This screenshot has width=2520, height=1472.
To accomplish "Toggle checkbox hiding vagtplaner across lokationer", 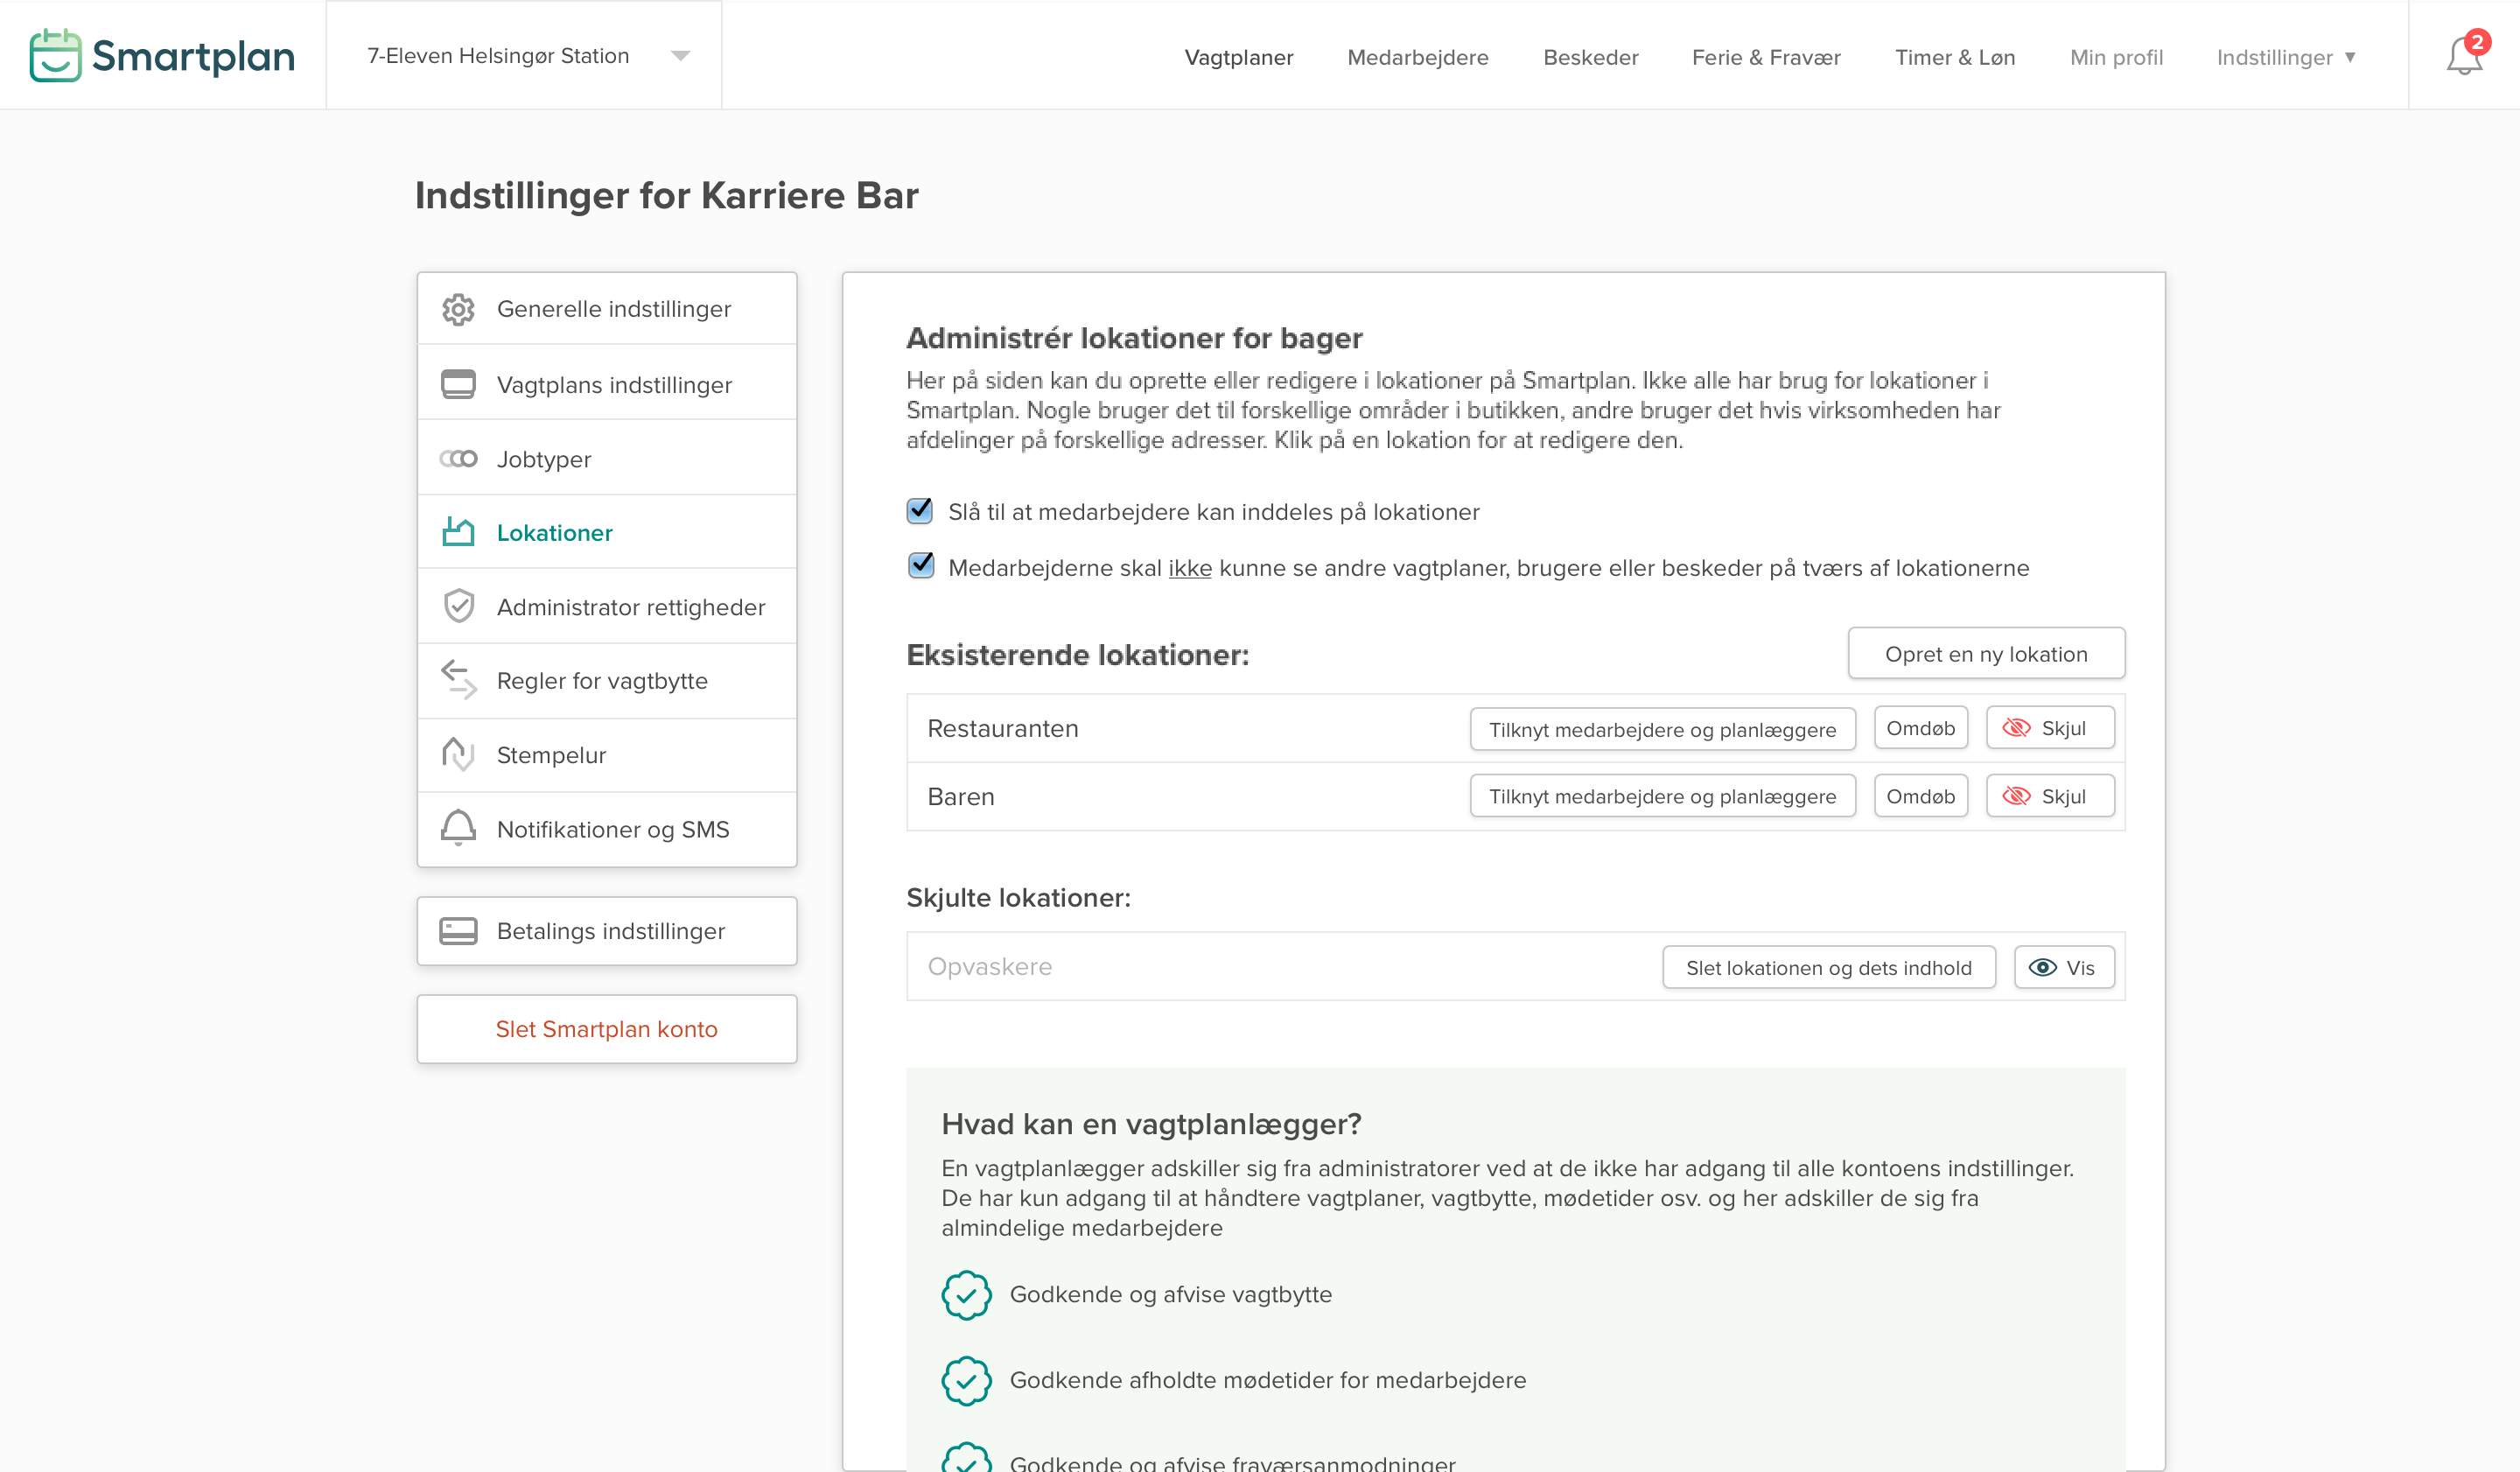I will [920, 566].
